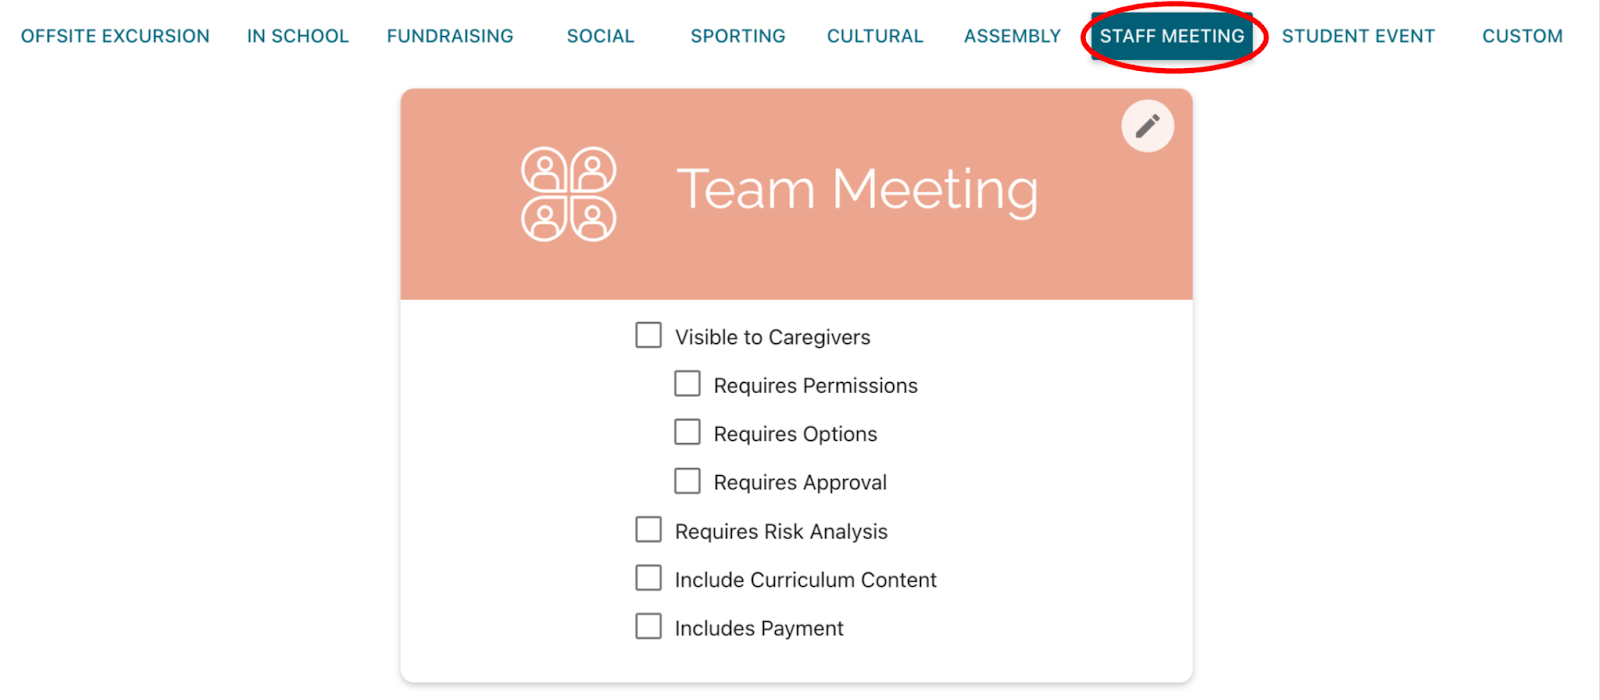This screenshot has height=700, width=1600.
Task: Open the Offsite Excursion tab
Action: [115, 36]
